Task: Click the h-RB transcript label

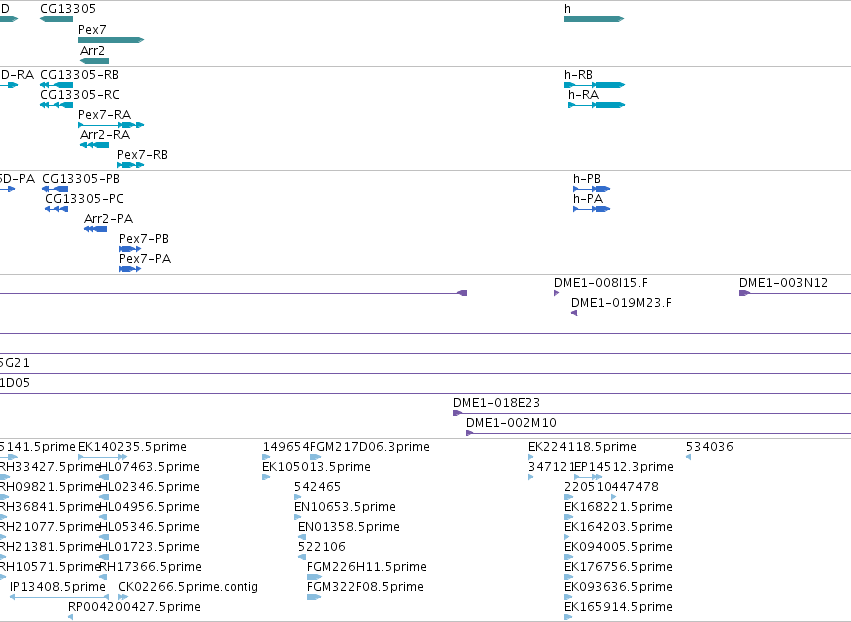Action: (x=579, y=75)
